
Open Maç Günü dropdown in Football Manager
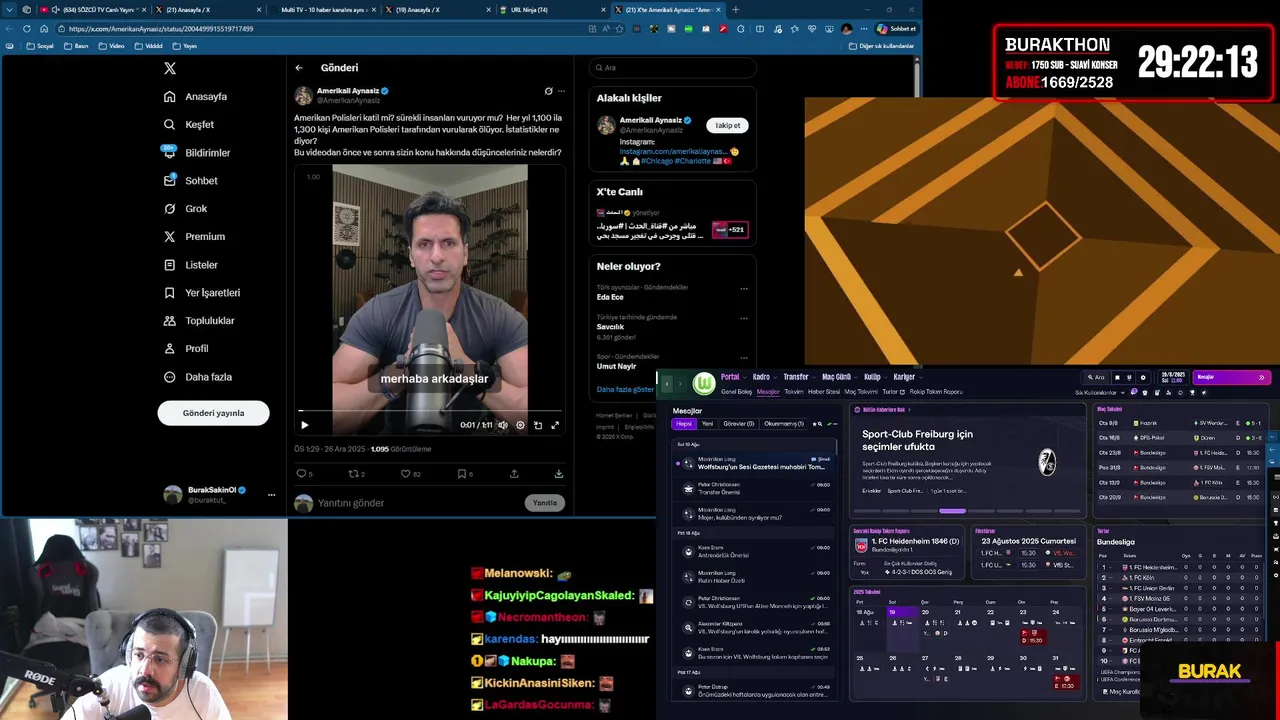pos(839,377)
